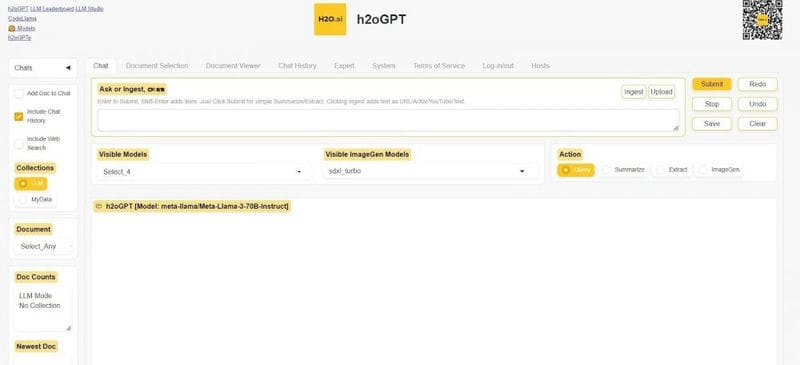Image resolution: width=800 pixels, height=365 pixels.
Task: Click the Submit button
Action: click(x=712, y=84)
